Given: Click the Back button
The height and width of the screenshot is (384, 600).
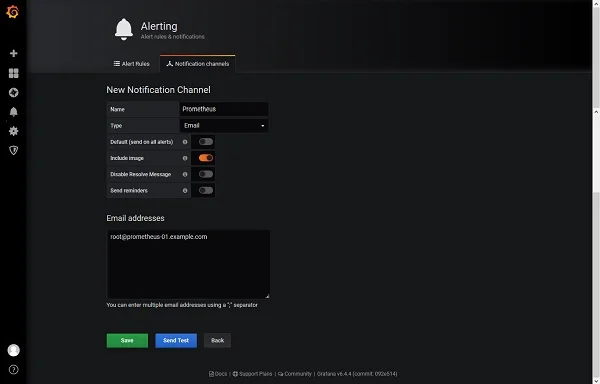Looking at the screenshot, I should click(217, 340).
